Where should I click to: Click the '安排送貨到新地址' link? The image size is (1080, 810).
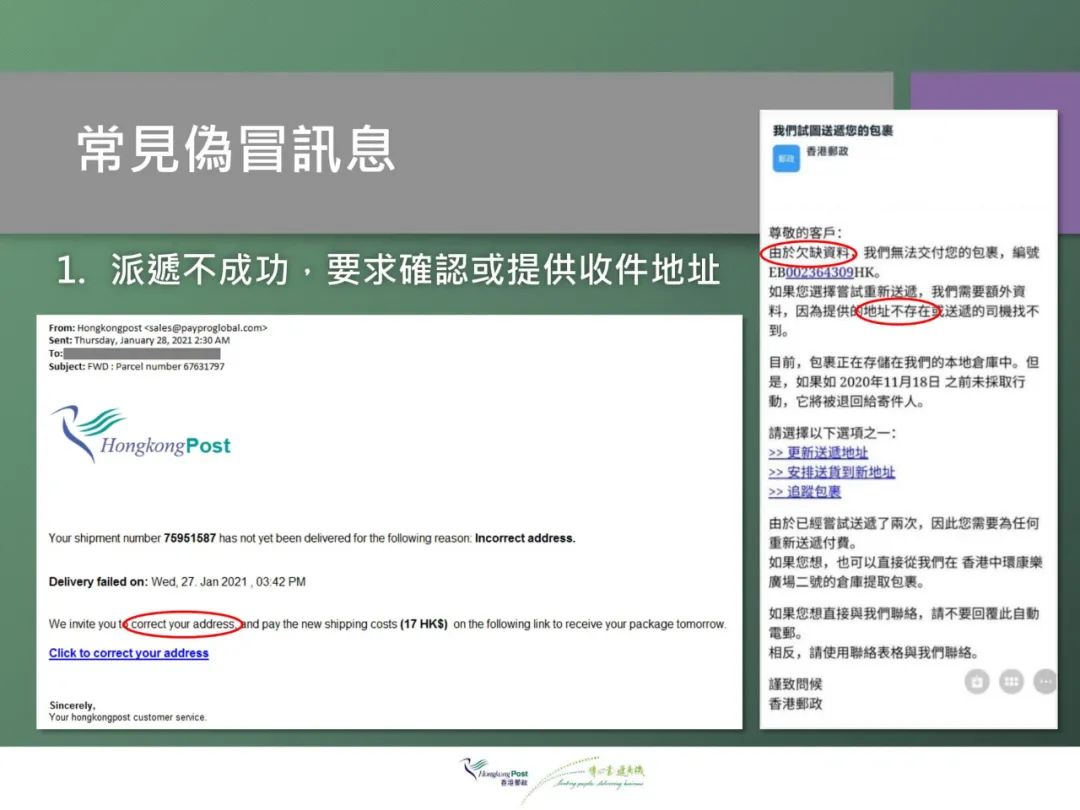pyautogui.click(x=834, y=472)
